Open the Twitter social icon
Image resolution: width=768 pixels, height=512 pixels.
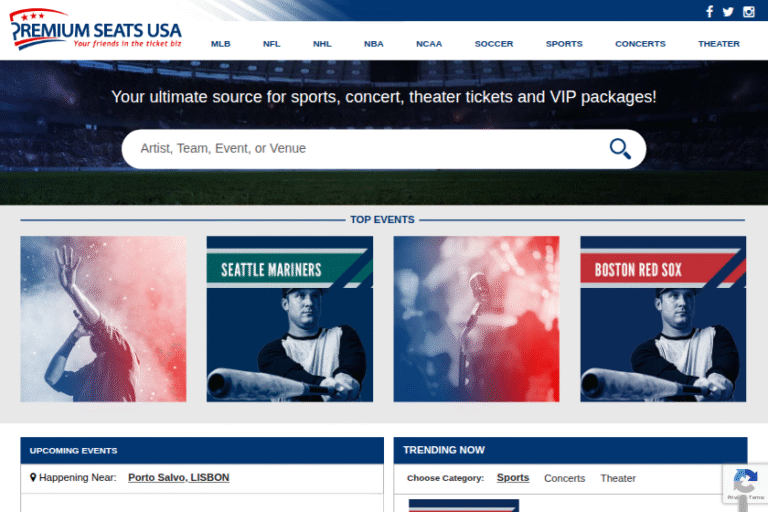(x=728, y=12)
